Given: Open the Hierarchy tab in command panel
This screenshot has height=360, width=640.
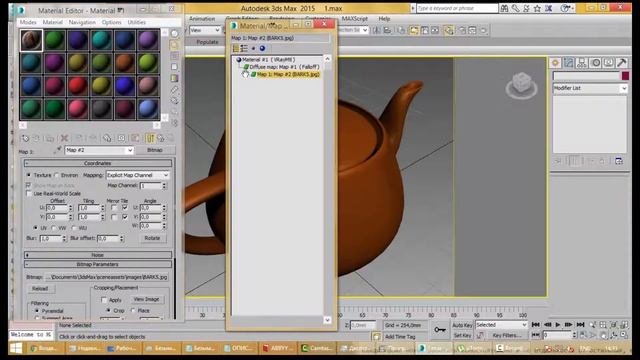Looking at the screenshot, I should pyautogui.click(x=582, y=62).
